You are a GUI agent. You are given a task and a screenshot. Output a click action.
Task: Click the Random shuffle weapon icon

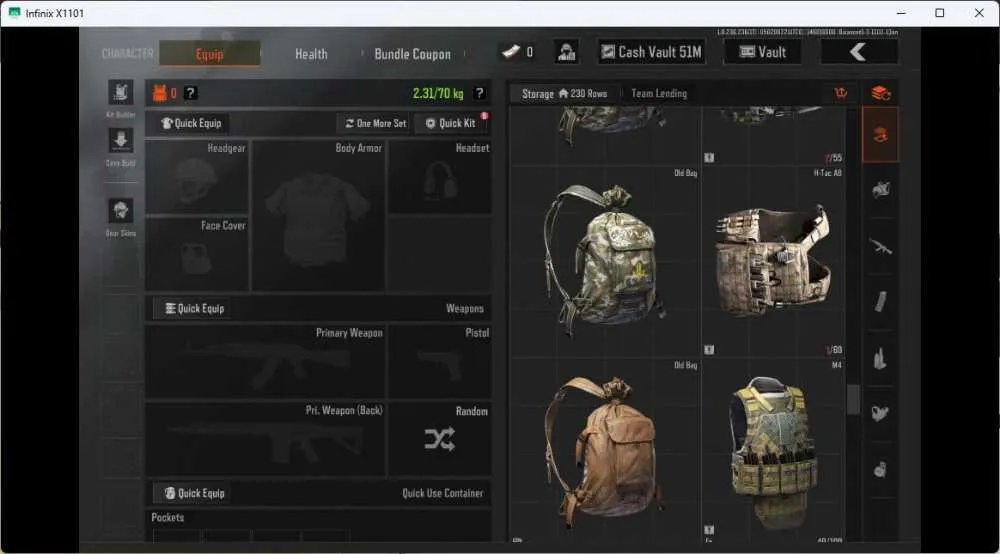[x=439, y=439]
